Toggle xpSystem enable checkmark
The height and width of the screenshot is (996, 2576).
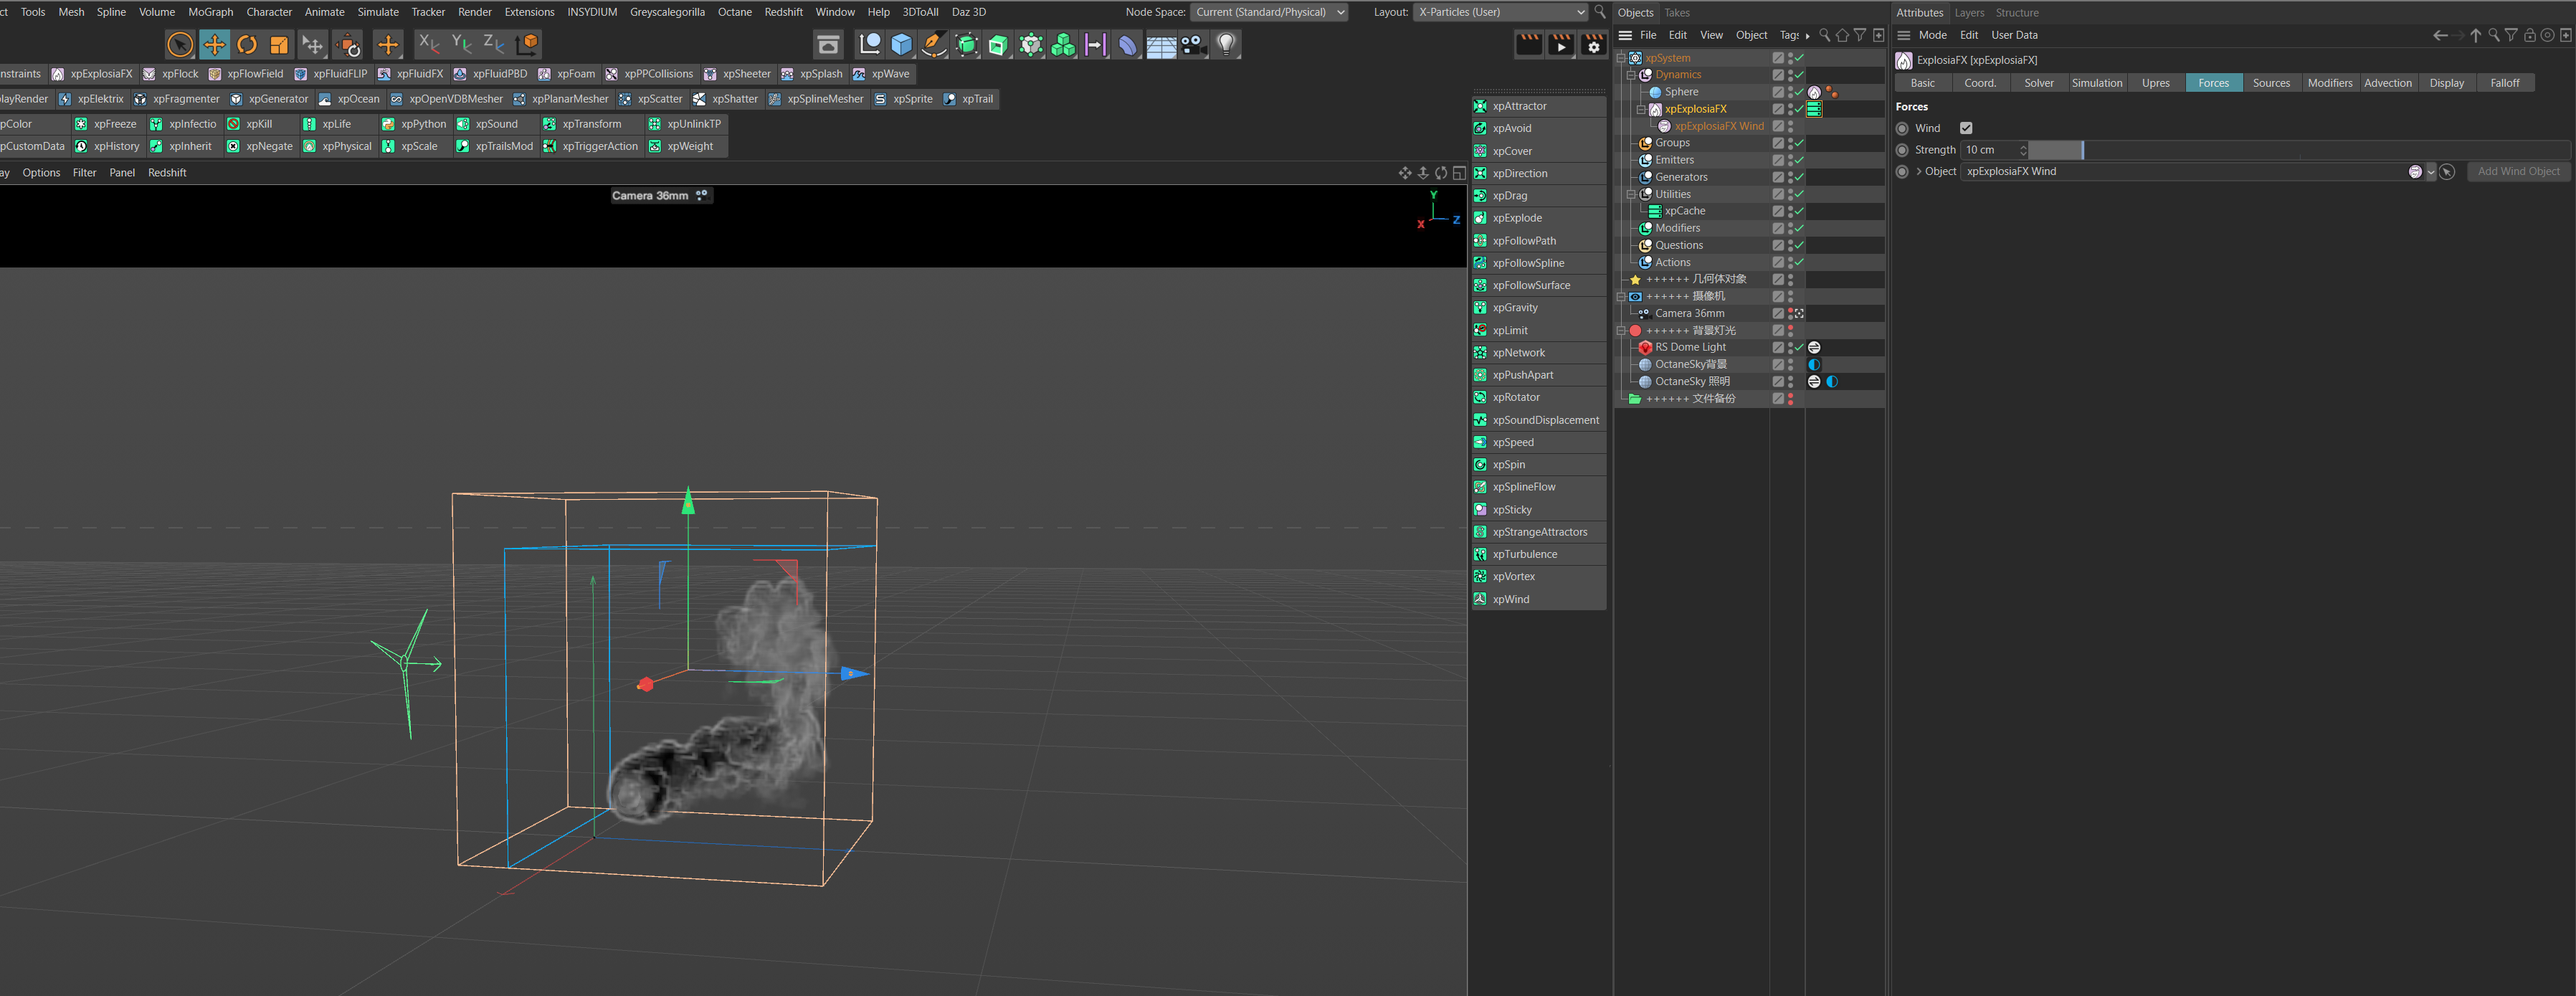[1799, 58]
